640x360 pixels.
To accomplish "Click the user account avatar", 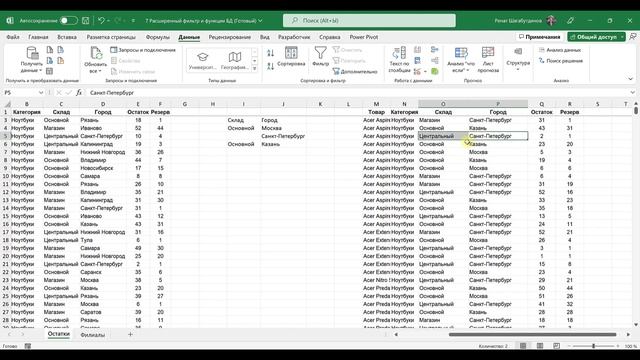I will click(x=551, y=20).
